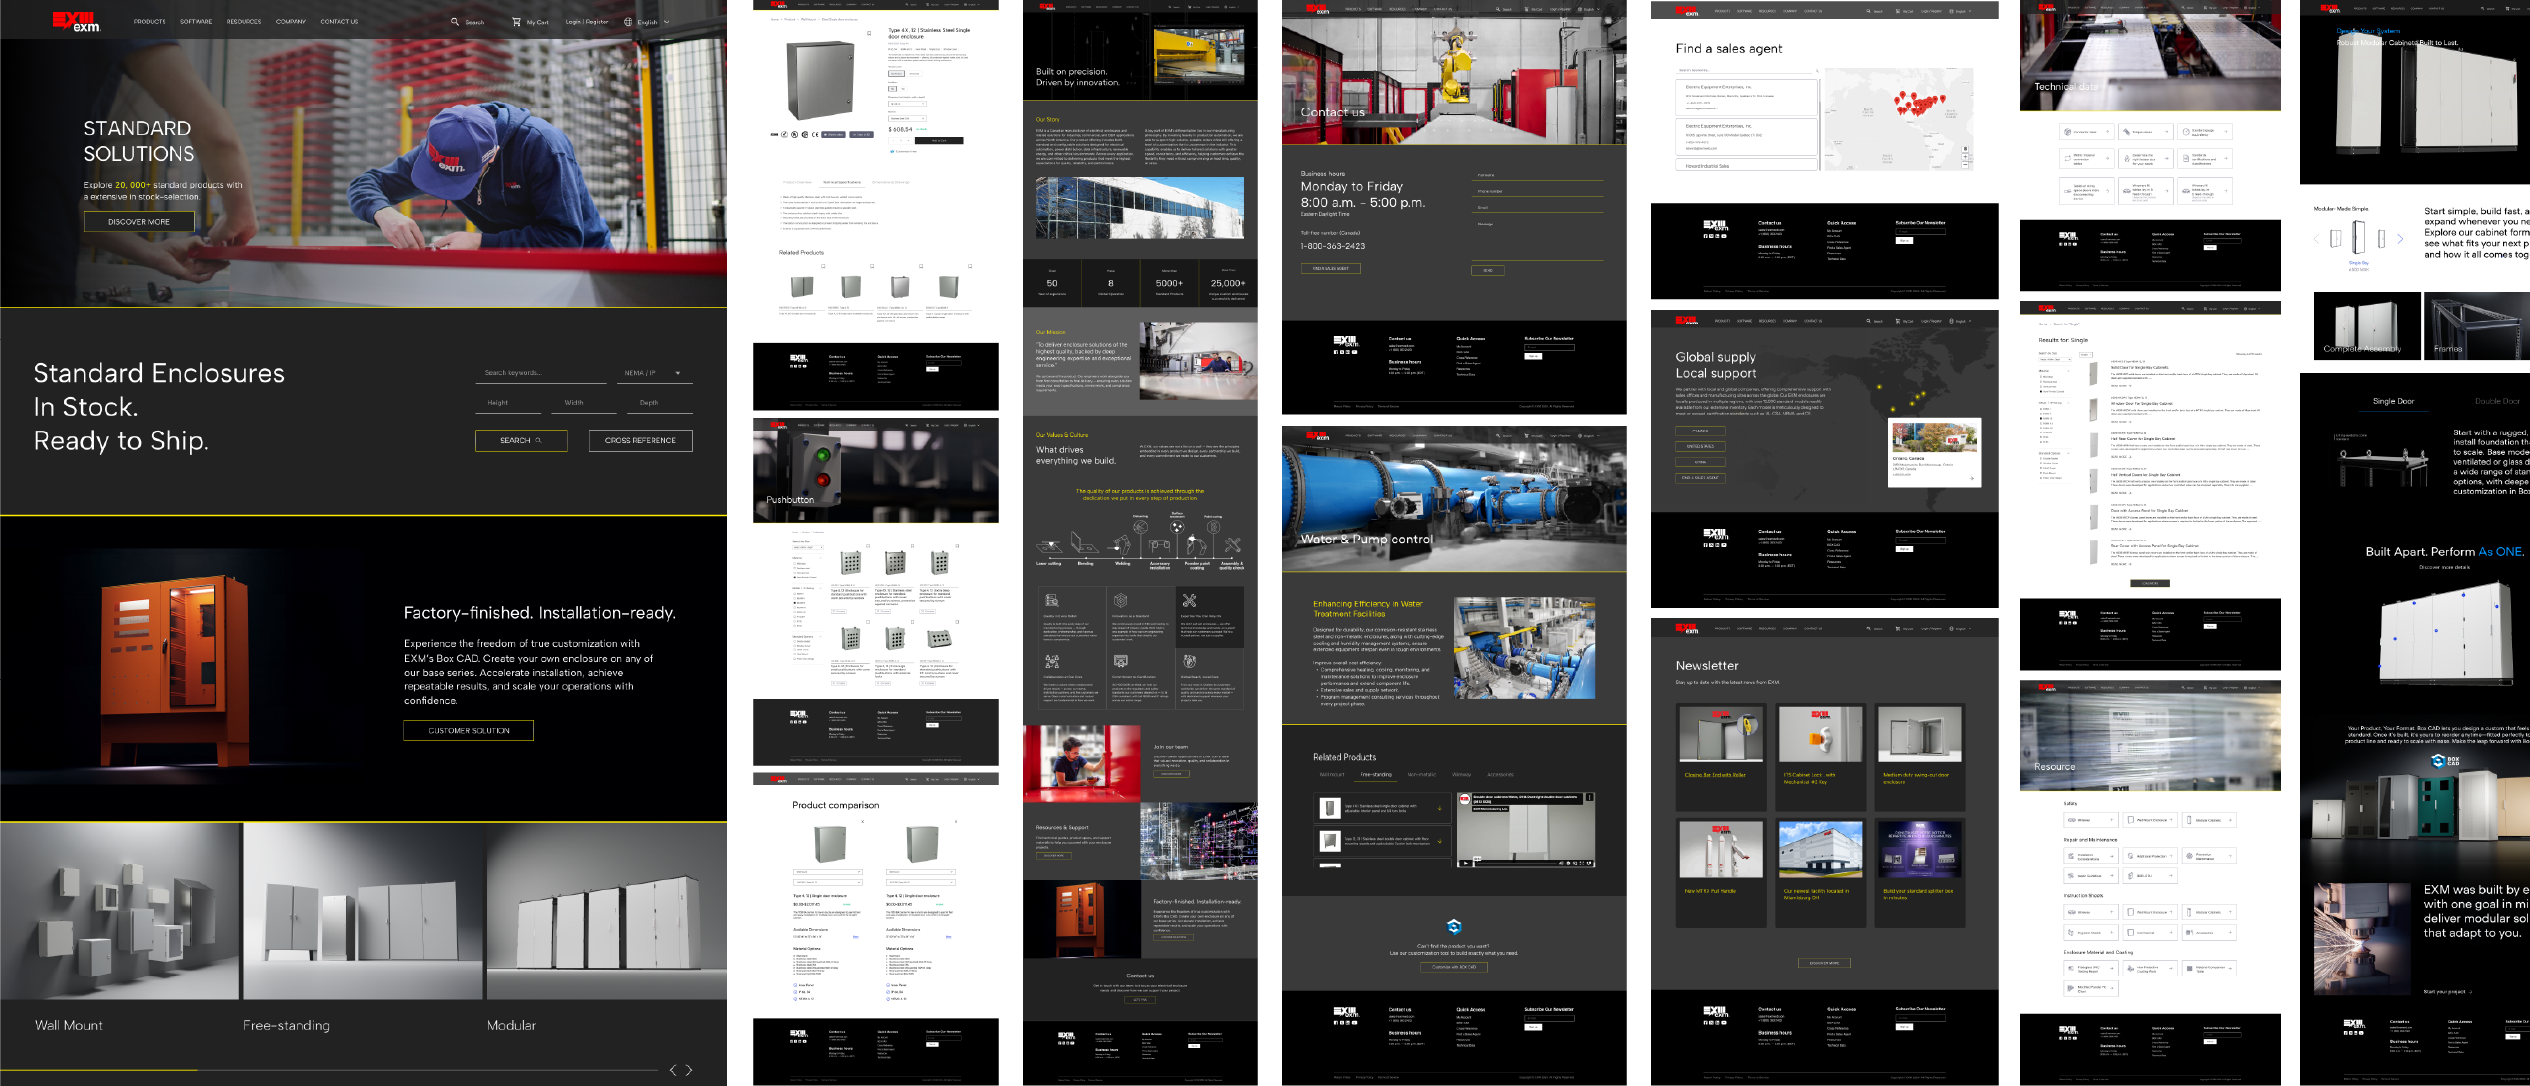Open the PRODUCTS menu in the navigation
The image size is (2530, 1086).
149,21
